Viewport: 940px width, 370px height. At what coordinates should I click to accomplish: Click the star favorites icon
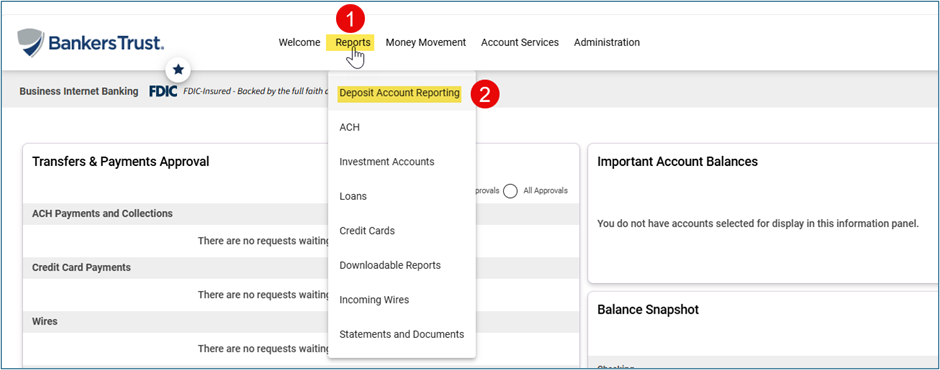(x=178, y=70)
